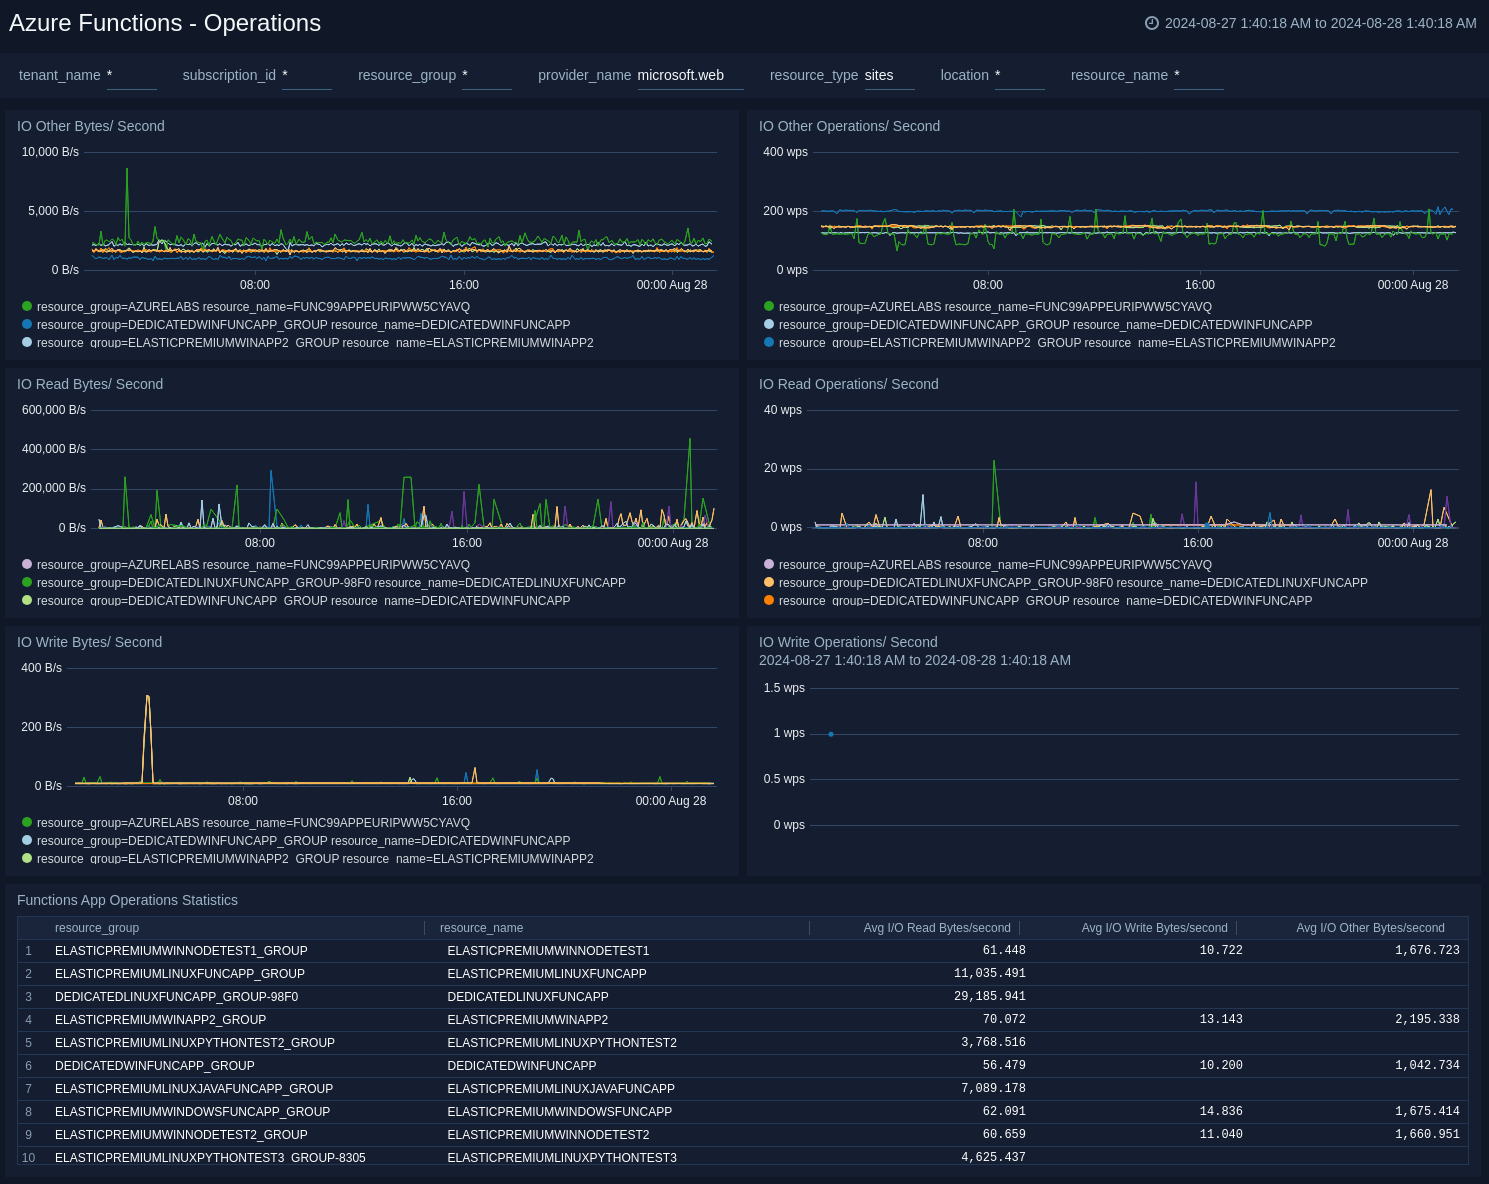Select the DEDICATEDWINFUNCAPP_GROUP table cell in row 6
The image size is (1489, 1184).
click(155, 1066)
